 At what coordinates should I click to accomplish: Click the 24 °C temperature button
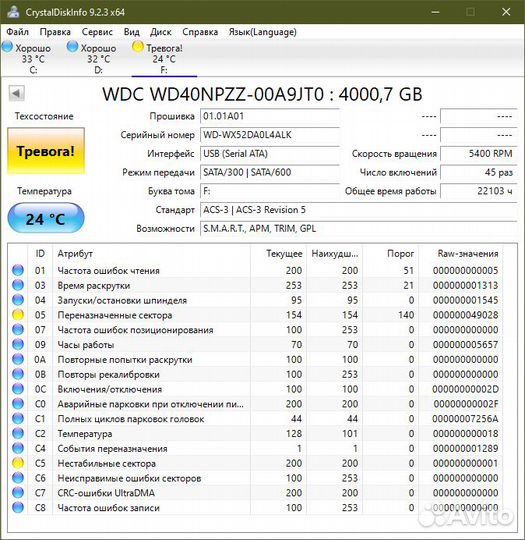pyautogui.click(x=46, y=218)
